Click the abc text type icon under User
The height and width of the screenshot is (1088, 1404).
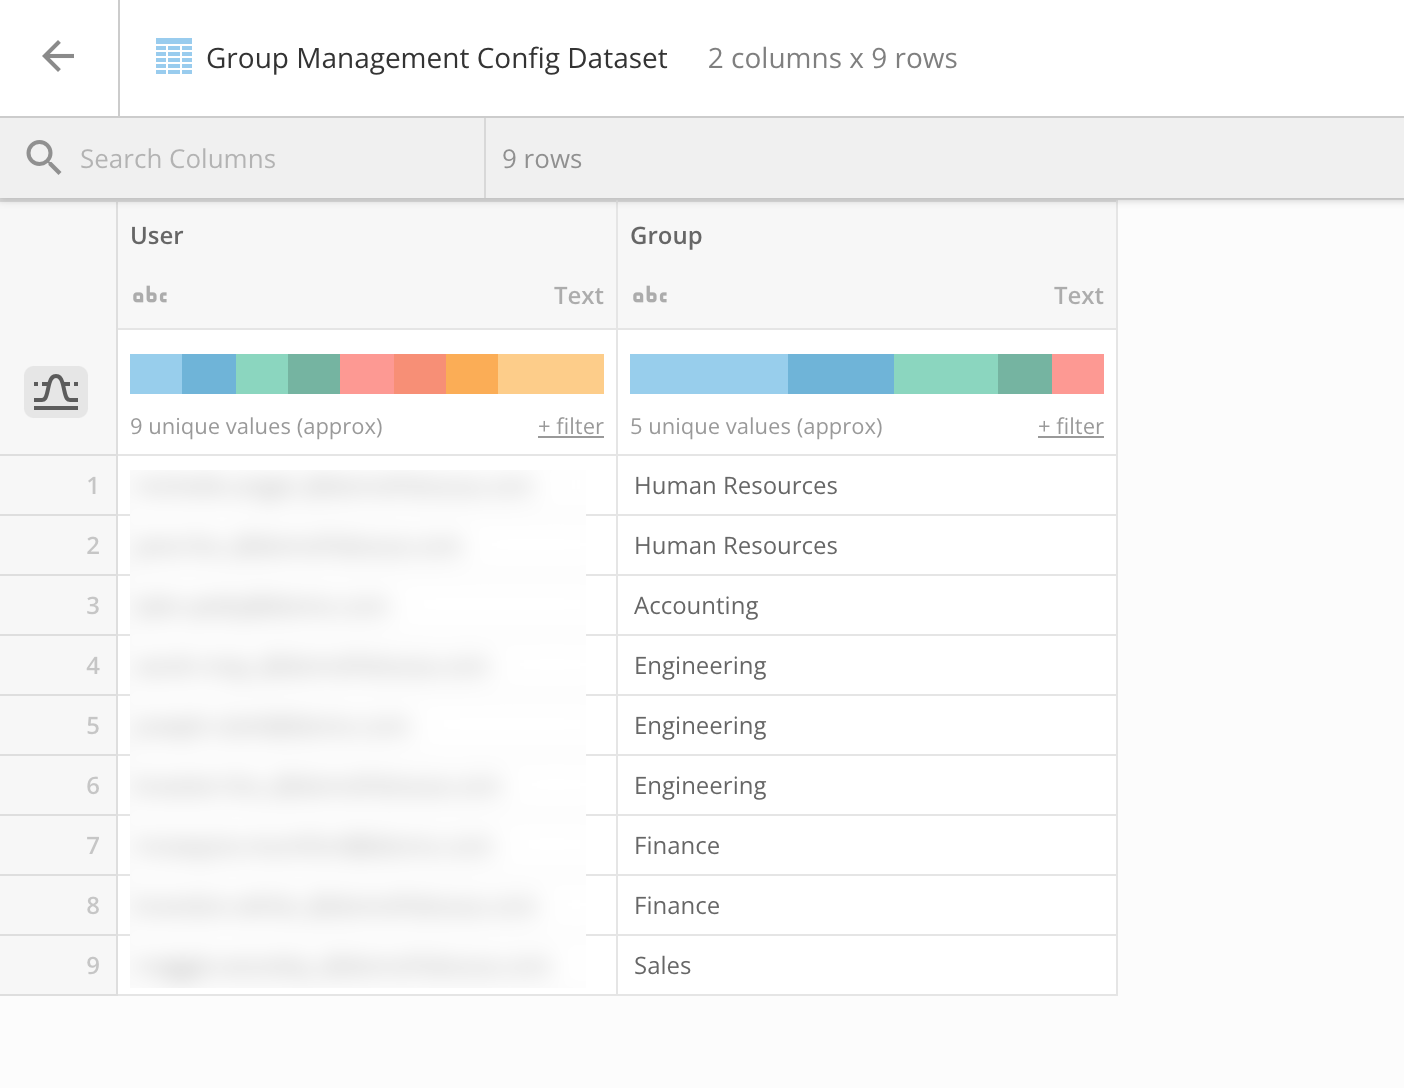[149, 295]
